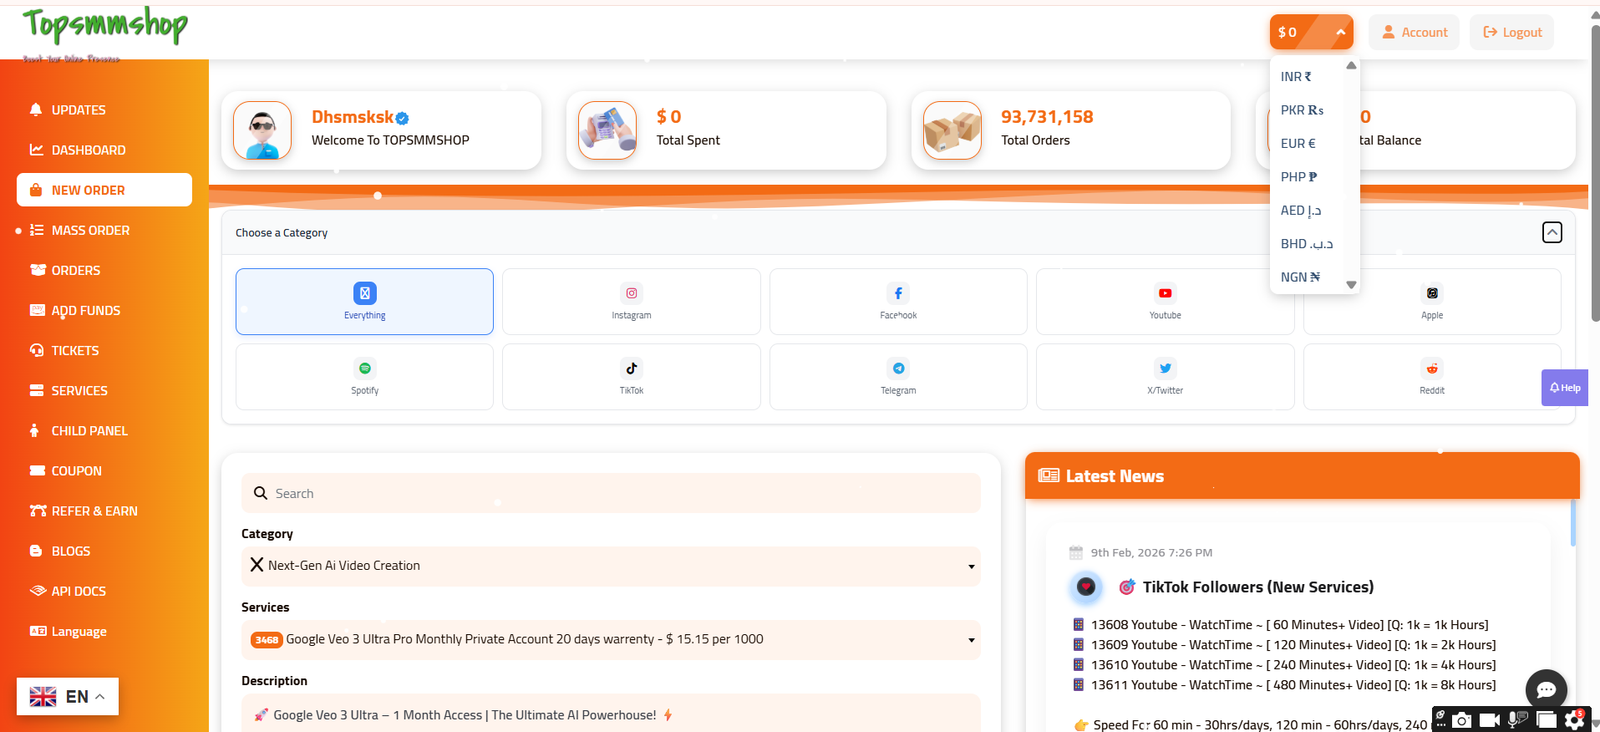
Task: Click the microphone icon in capture toolbar
Action: pyautogui.click(x=1518, y=720)
